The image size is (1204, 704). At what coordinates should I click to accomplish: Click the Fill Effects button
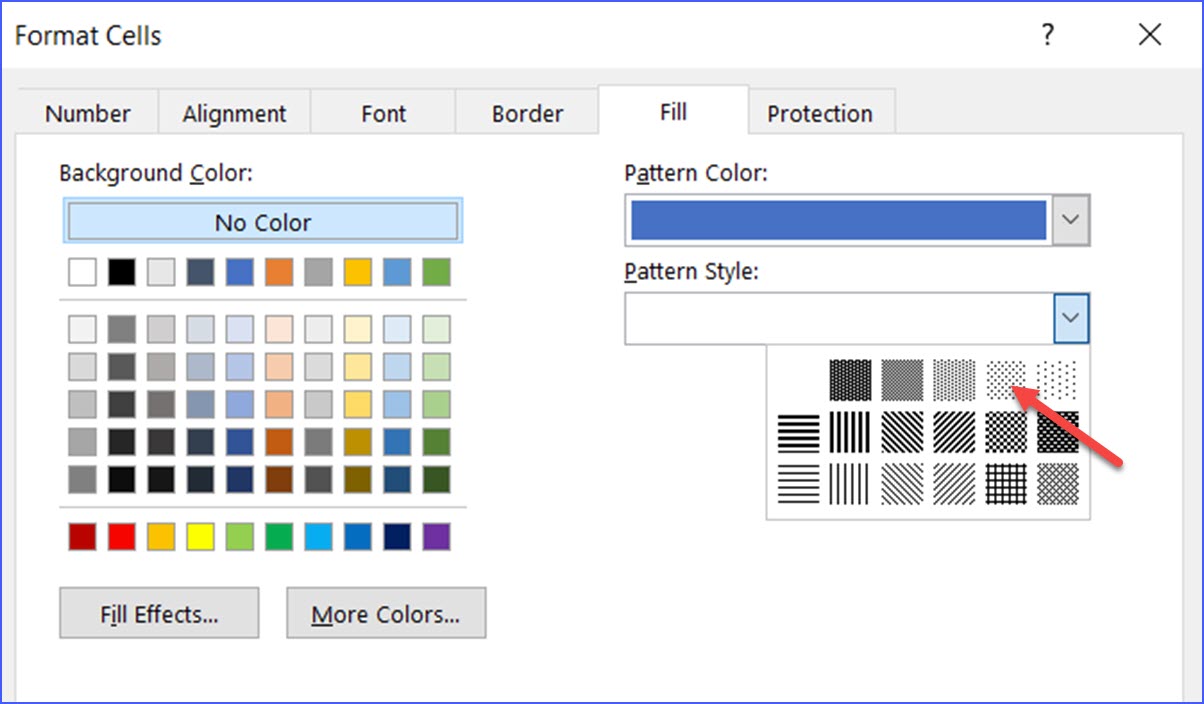pyautogui.click(x=158, y=613)
